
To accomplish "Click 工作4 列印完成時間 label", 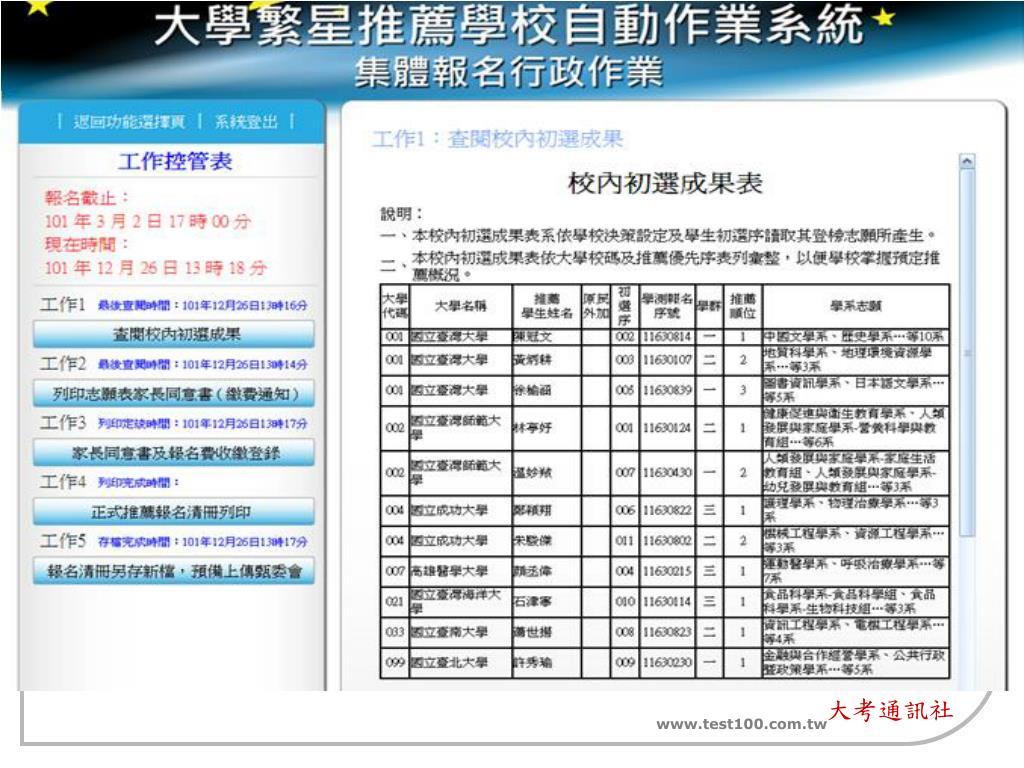I will [138, 483].
